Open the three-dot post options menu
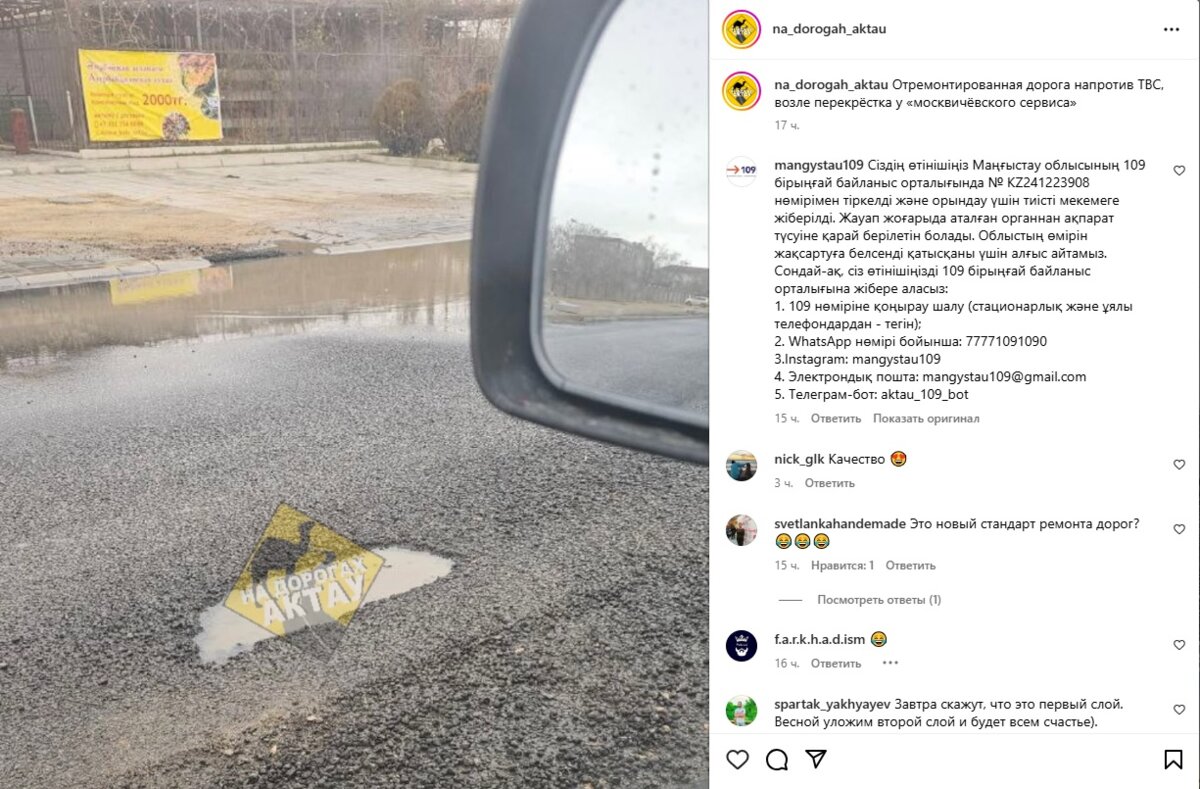Viewport: 1200px width, 789px height. pyautogui.click(x=1171, y=29)
